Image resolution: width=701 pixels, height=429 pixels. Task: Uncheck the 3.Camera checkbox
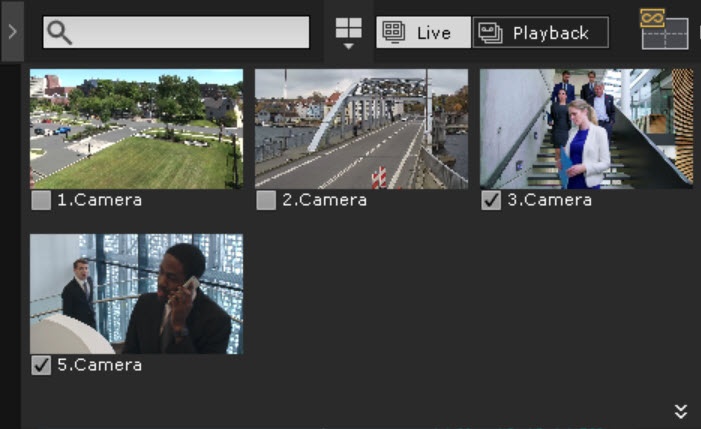click(491, 200)
